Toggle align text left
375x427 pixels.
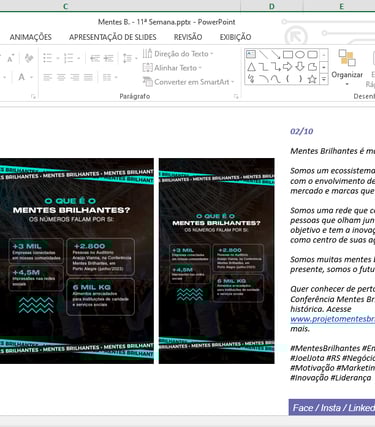tap(47, 78)
